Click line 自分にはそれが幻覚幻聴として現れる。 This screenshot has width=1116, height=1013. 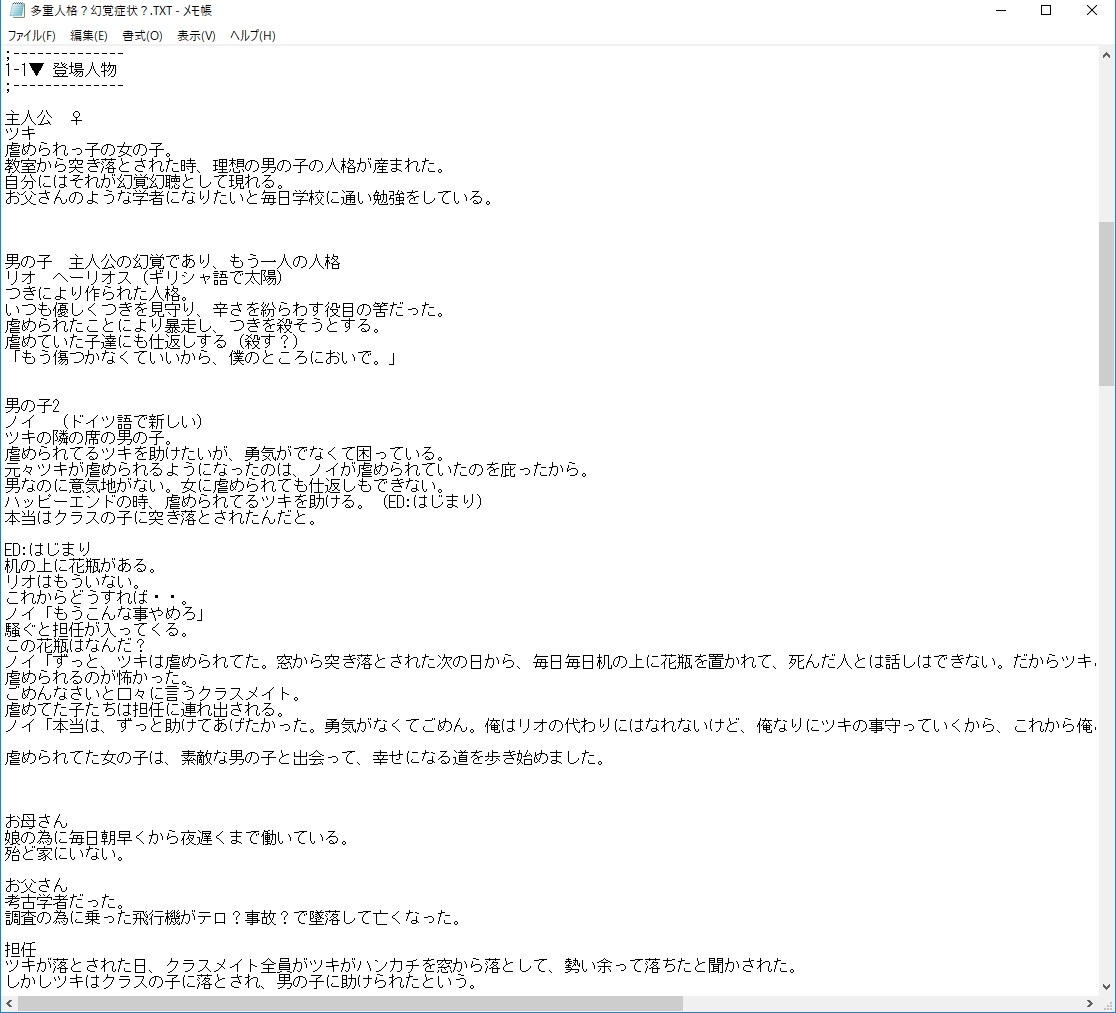tap(146, 182)
